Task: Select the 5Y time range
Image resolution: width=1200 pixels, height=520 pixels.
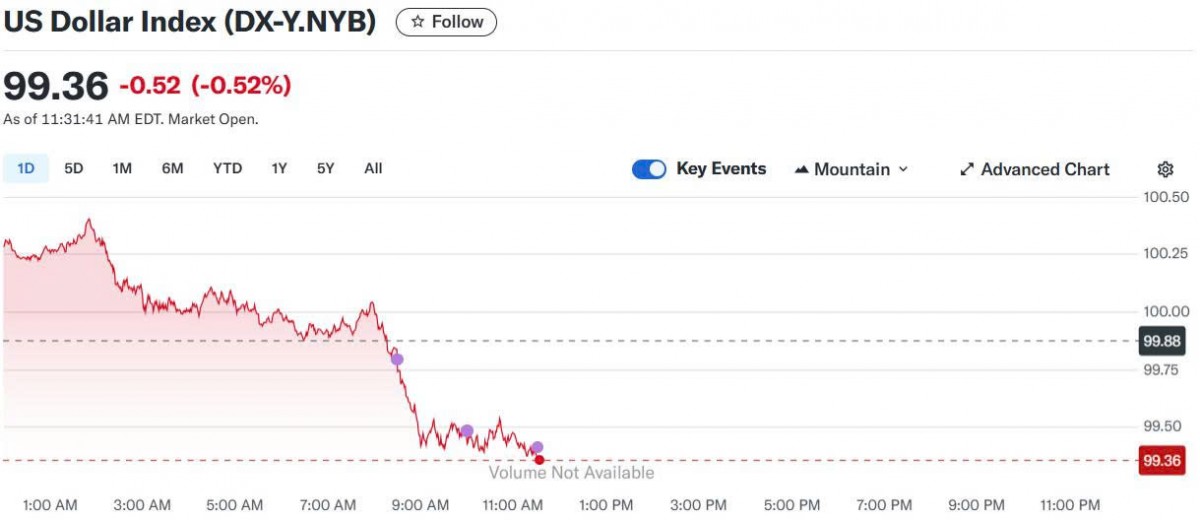Action: pos(325,168)
